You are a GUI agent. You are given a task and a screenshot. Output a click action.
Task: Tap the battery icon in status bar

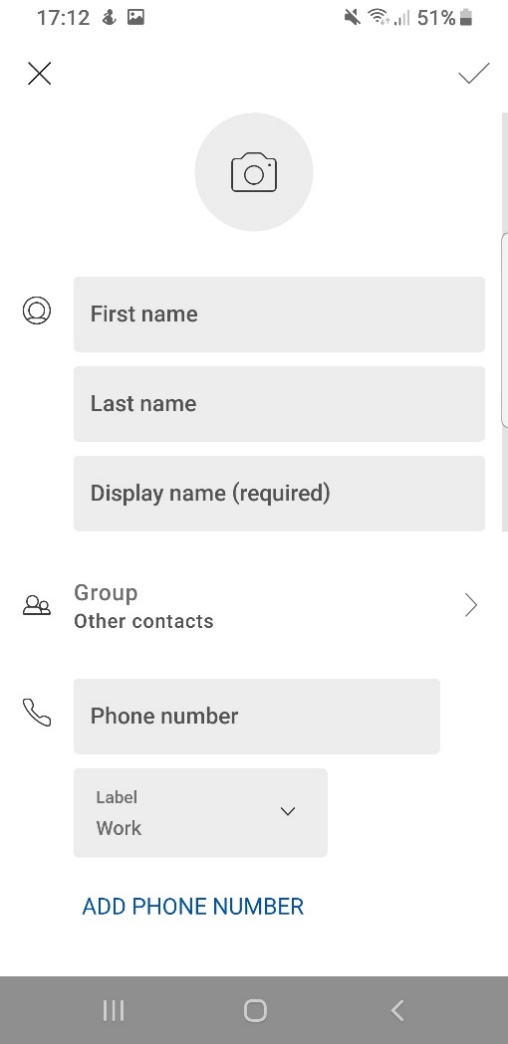[x=466, y=18]
